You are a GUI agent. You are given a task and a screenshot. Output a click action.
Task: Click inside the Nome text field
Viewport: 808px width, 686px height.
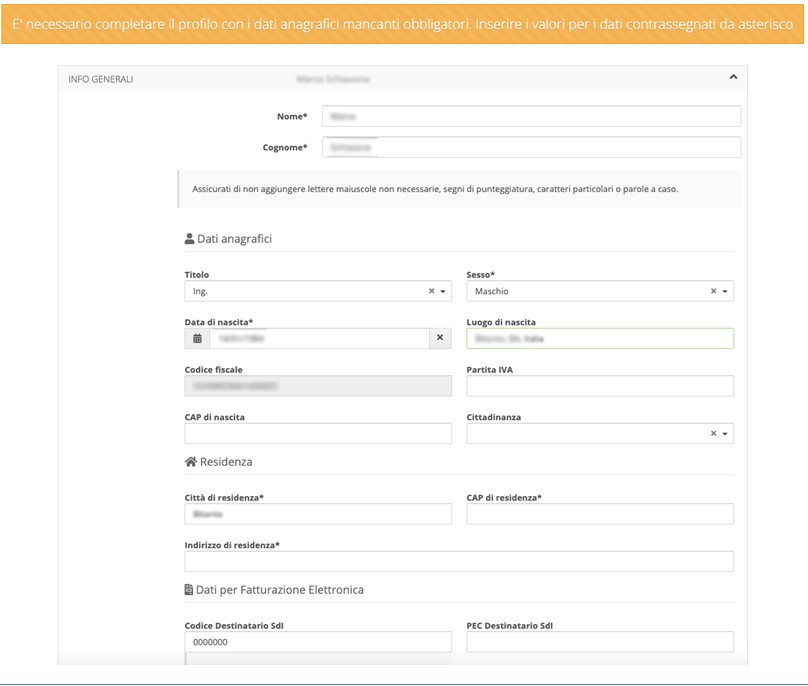pyautogui.click(x=531, y=116)
